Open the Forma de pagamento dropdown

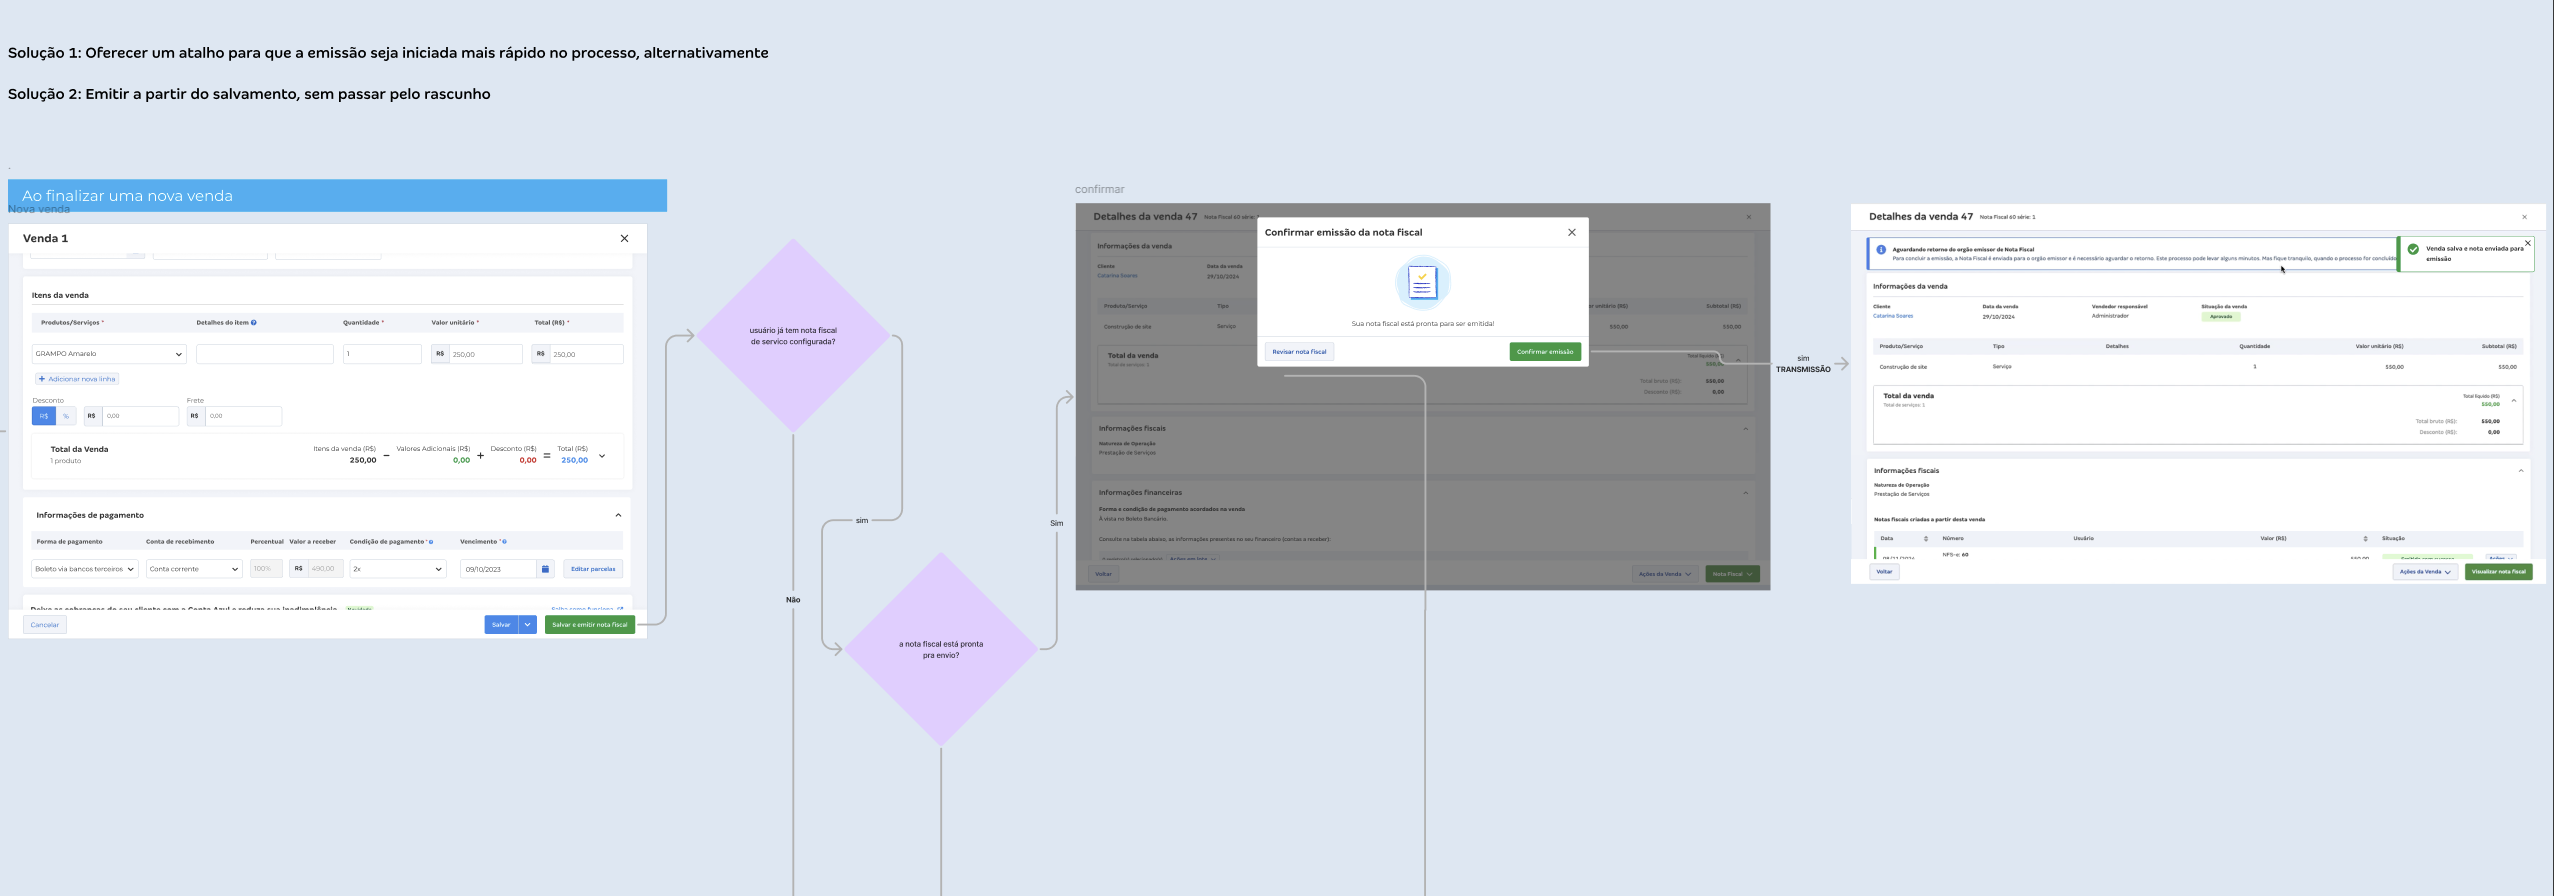tap(85, 569)
